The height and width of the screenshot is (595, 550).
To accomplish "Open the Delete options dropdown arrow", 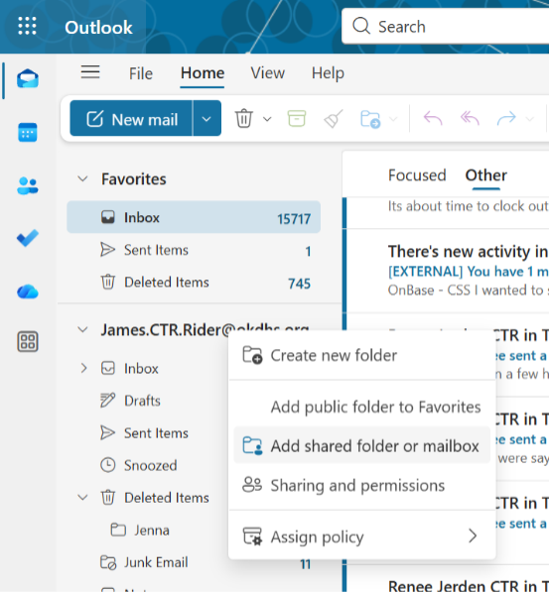I will [267, 119].
